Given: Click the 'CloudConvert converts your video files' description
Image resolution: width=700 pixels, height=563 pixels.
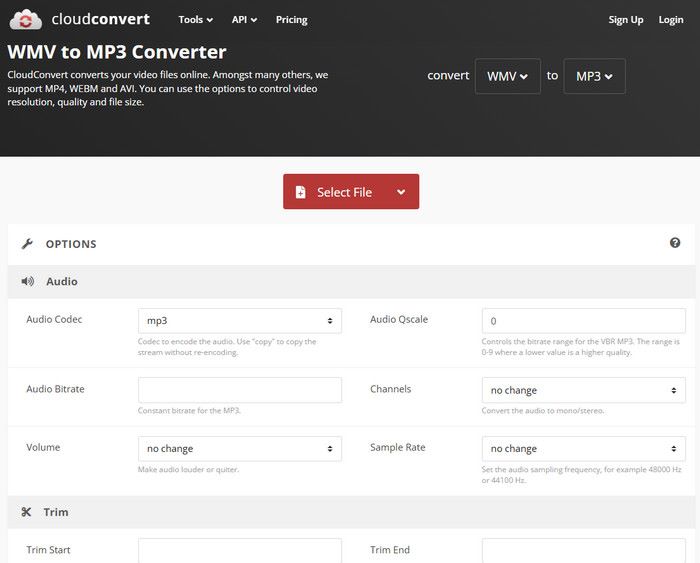Looking at the screenshot, I should pos(168,88).
